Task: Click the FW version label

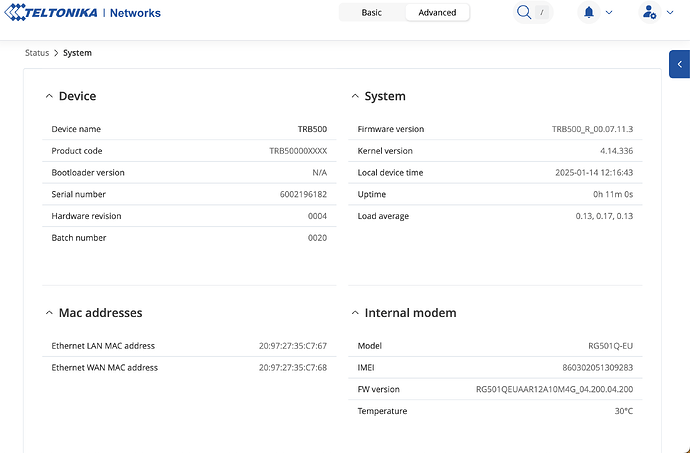Action: [378, 389]
